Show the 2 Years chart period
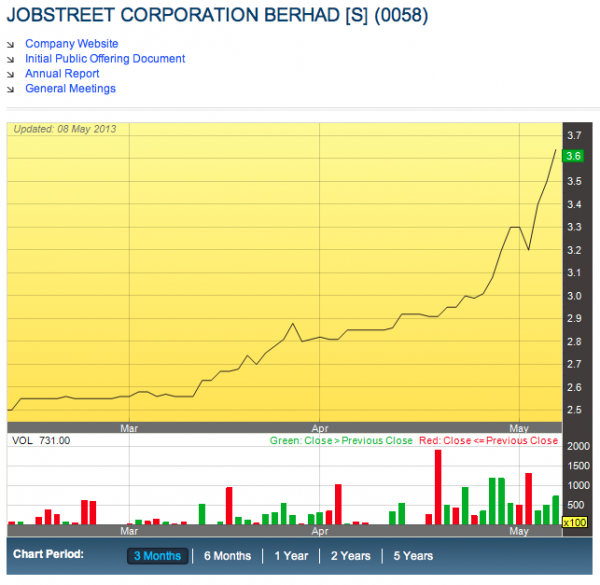 (x=350, y=556)
